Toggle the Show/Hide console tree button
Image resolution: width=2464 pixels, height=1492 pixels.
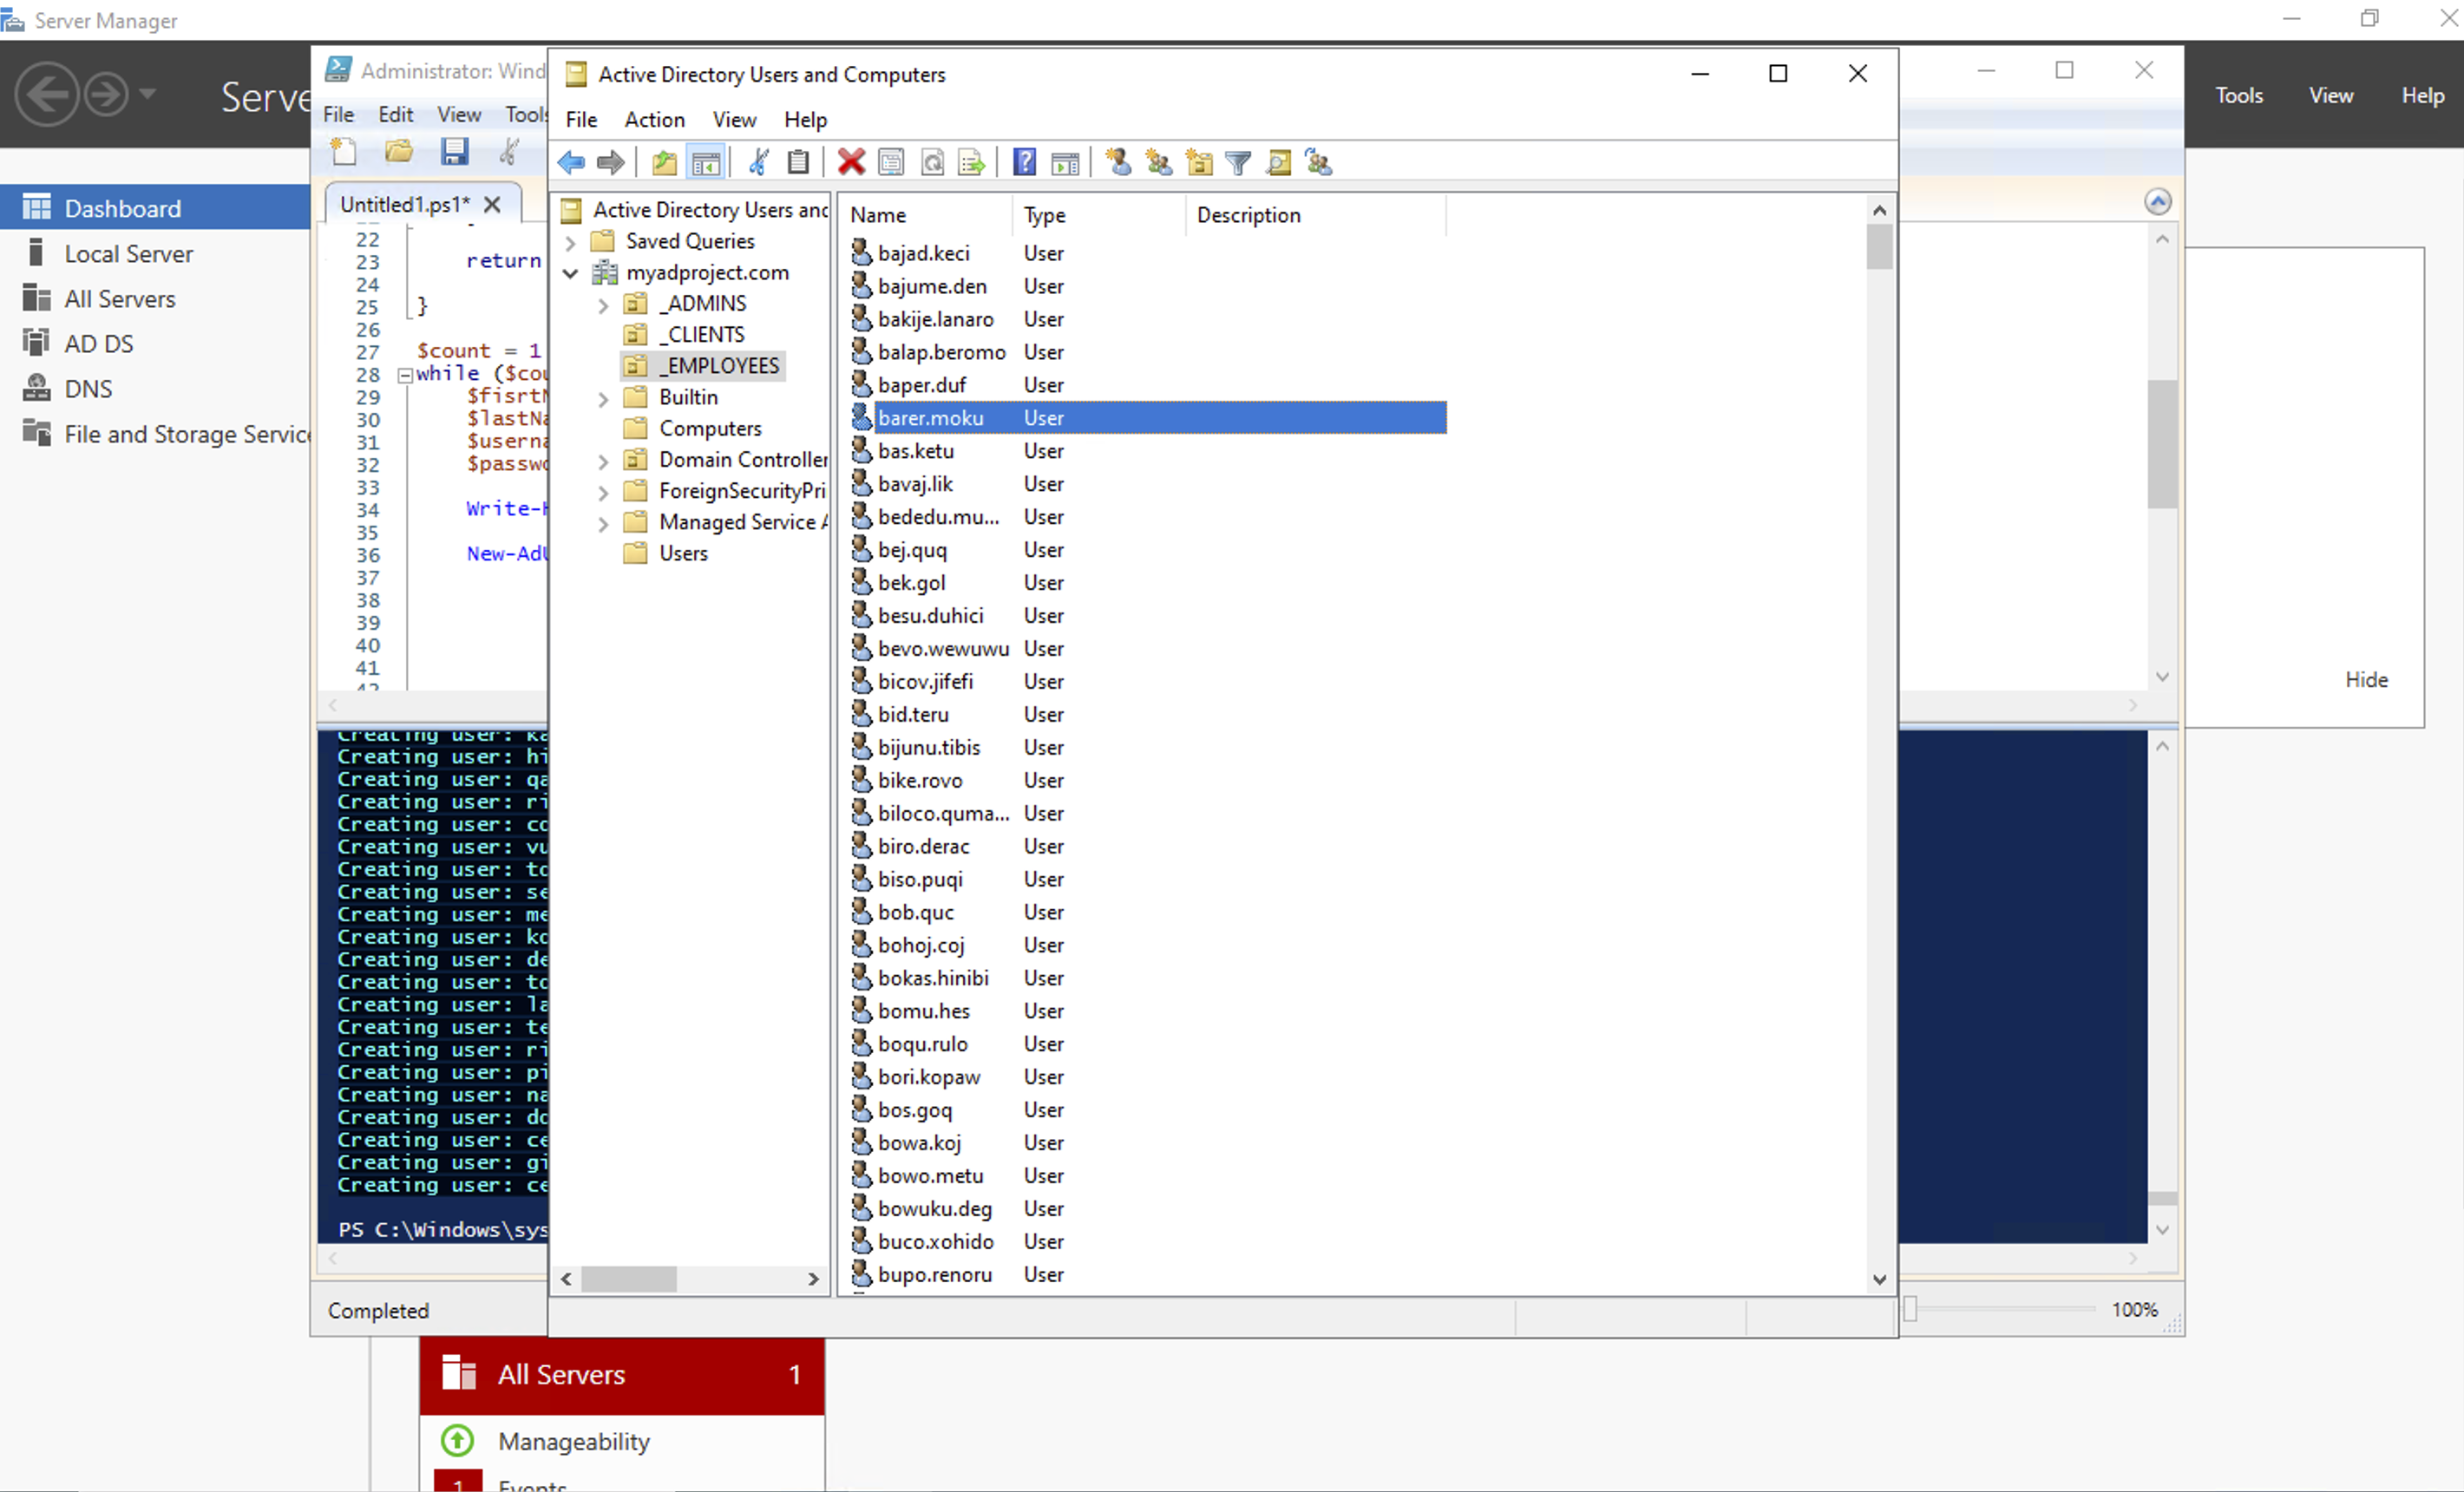(706, 162)
